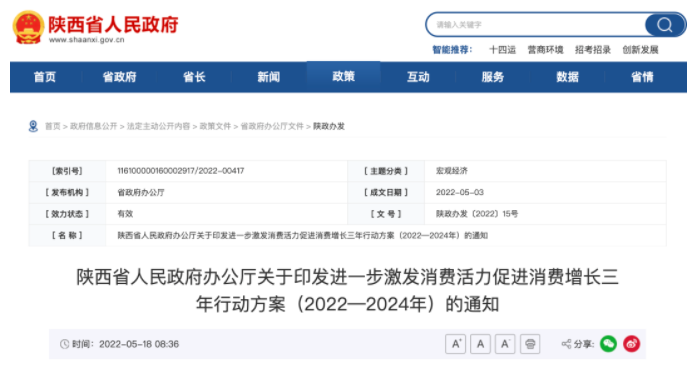Go to 法定主动公开内容 in breadcrumb

[x=158, y=126]
